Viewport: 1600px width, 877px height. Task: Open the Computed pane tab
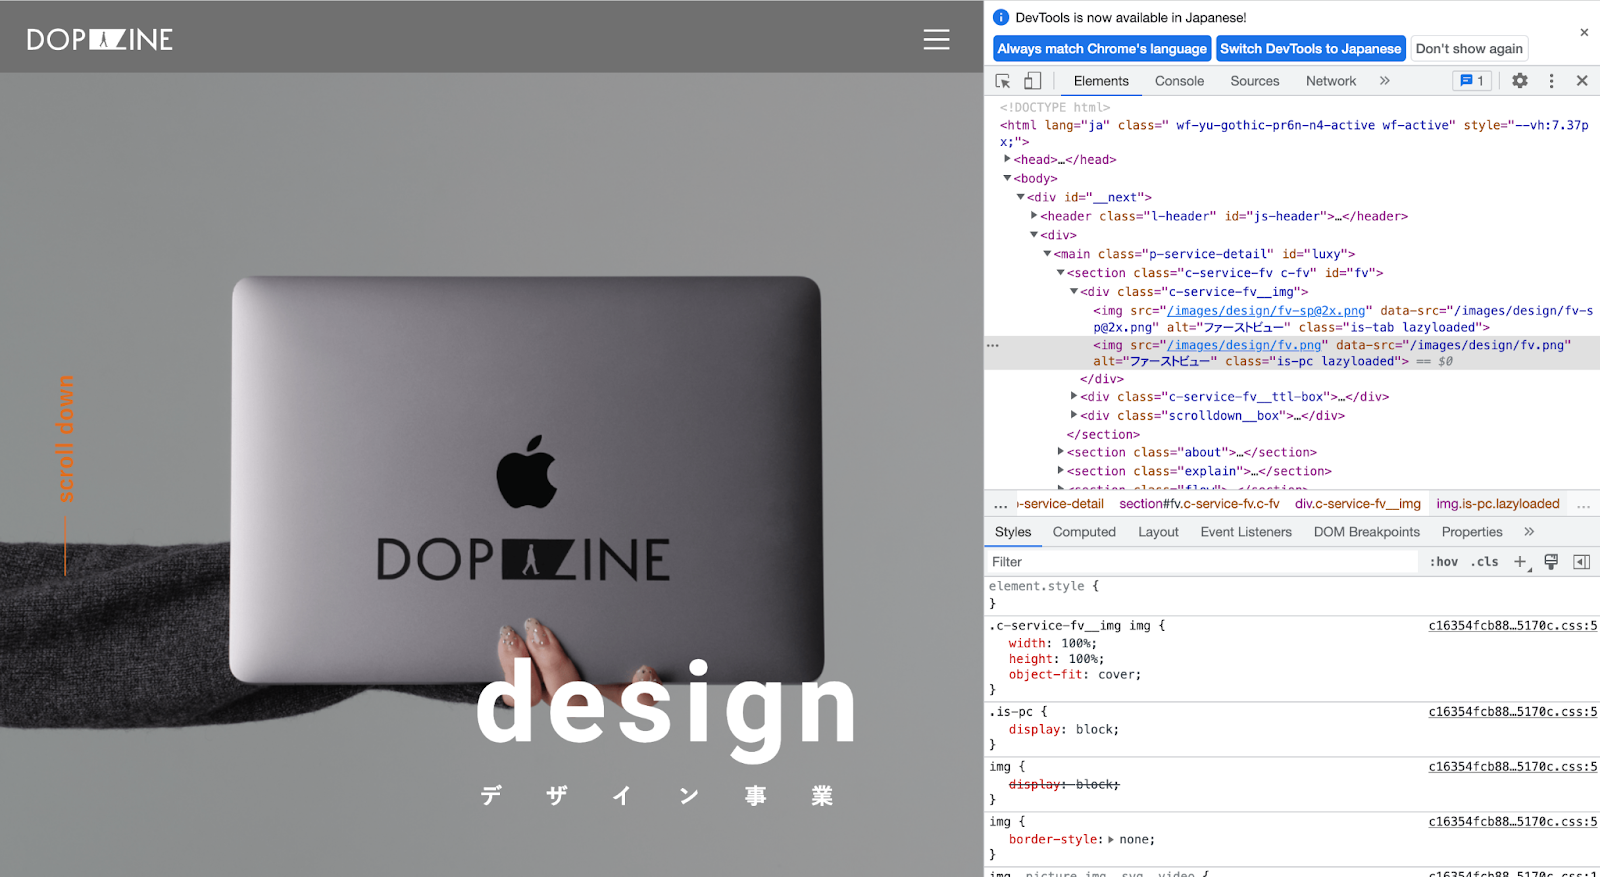[1084, 532]
